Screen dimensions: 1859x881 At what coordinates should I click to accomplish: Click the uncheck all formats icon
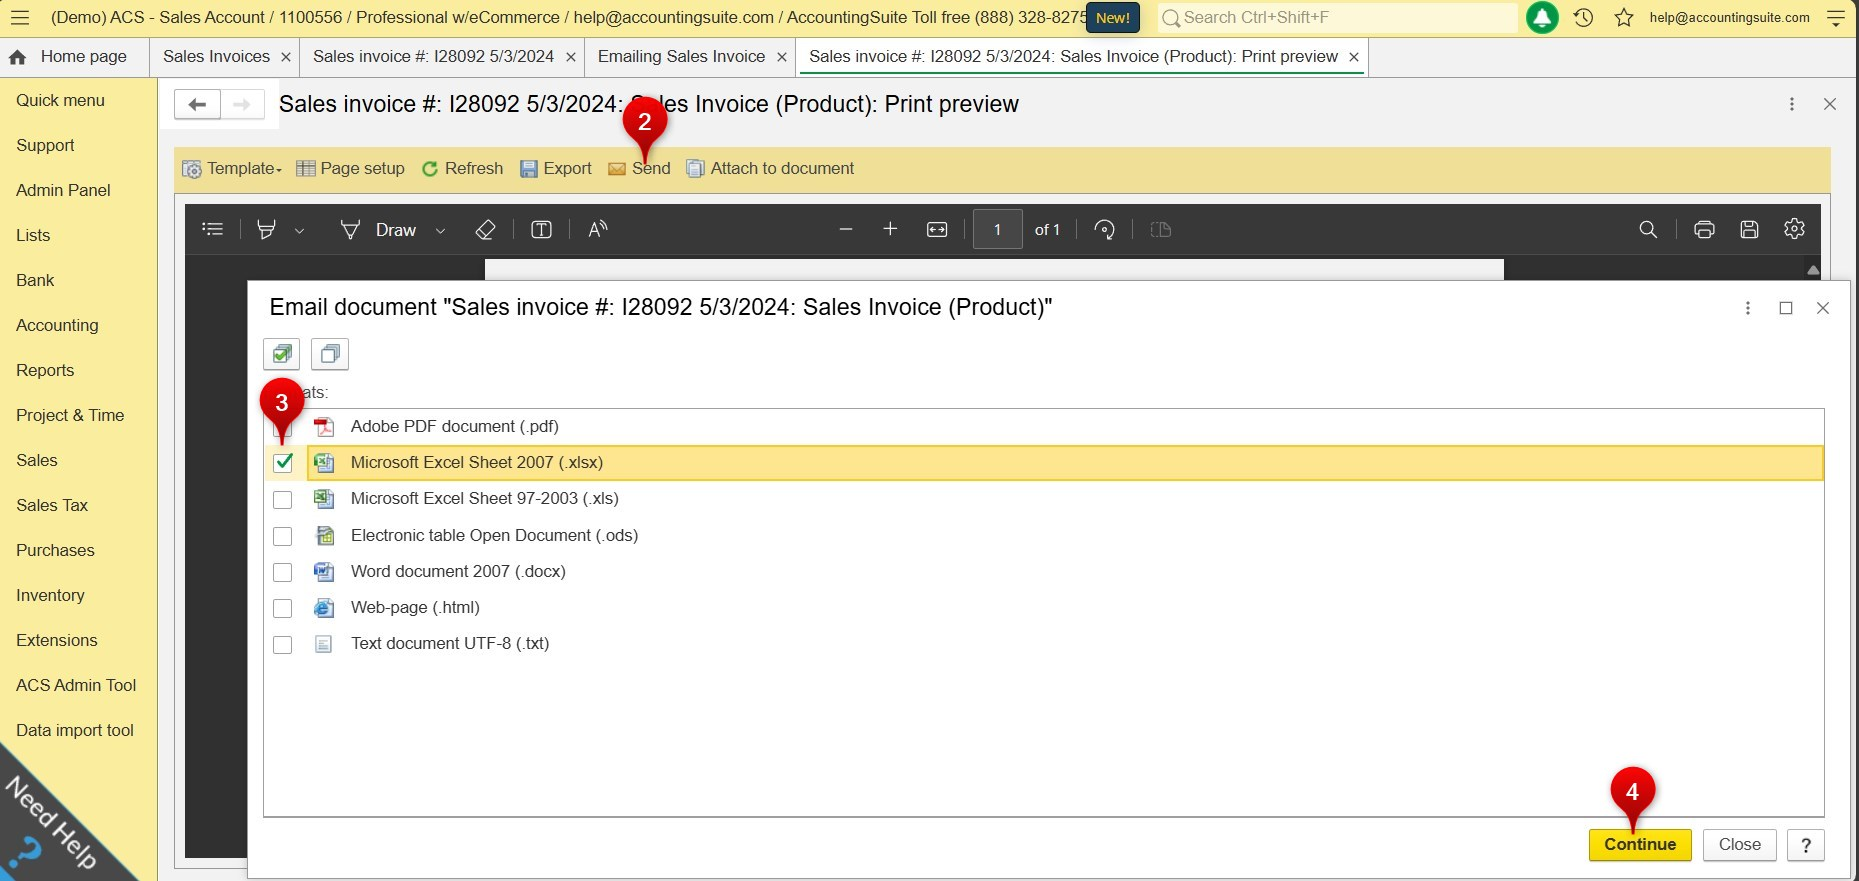coord(330,354)
